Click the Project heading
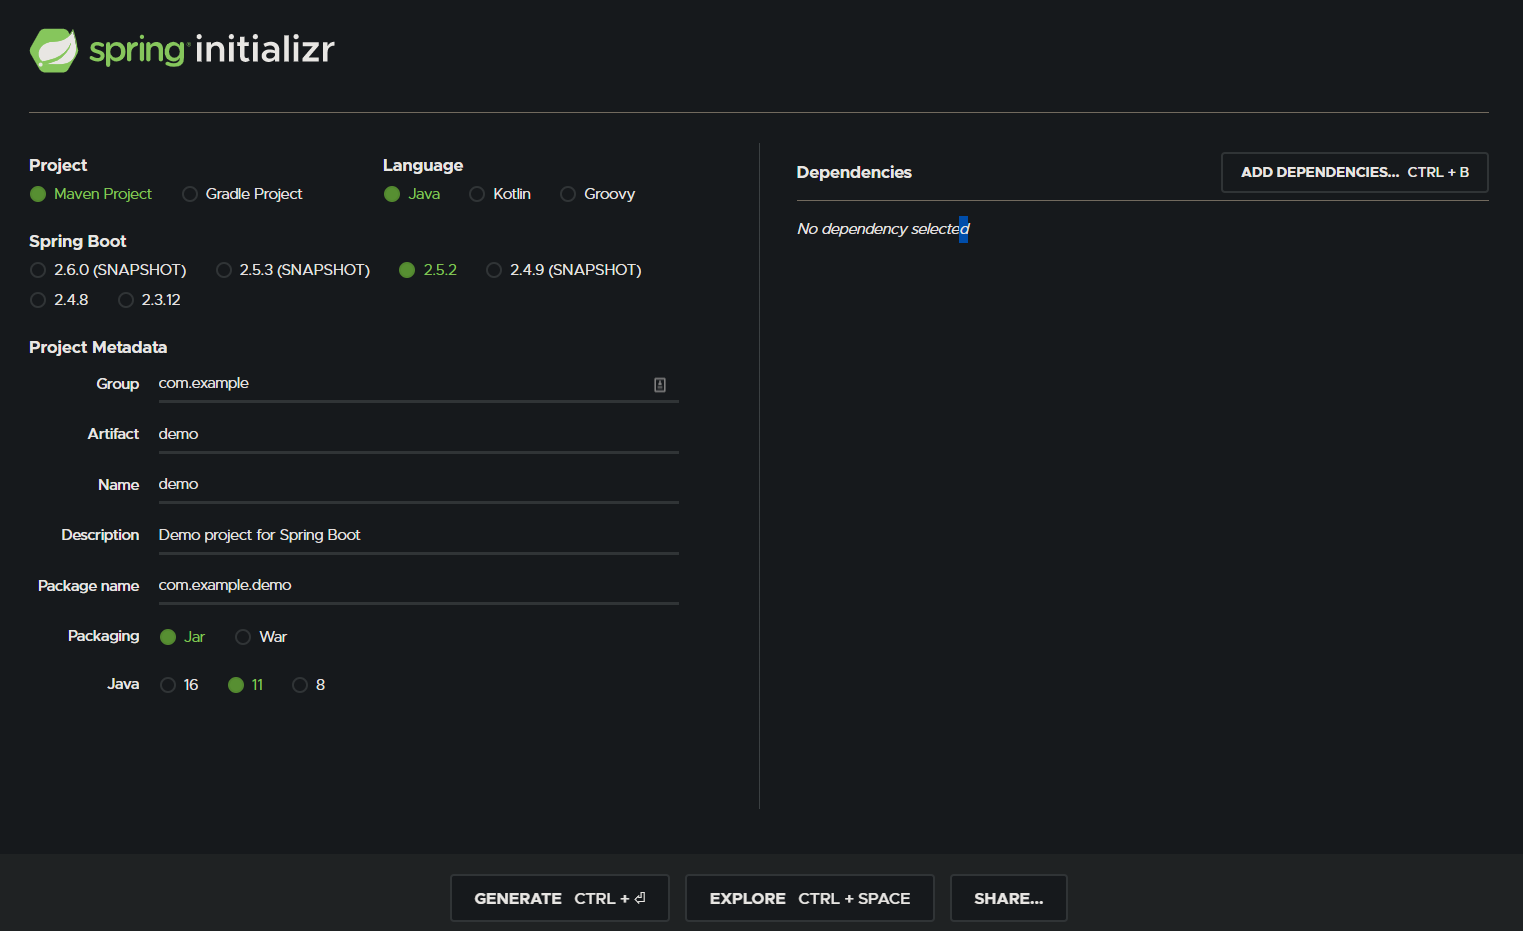The height and width of the screenshot is (931, 1523). point(58,165)
